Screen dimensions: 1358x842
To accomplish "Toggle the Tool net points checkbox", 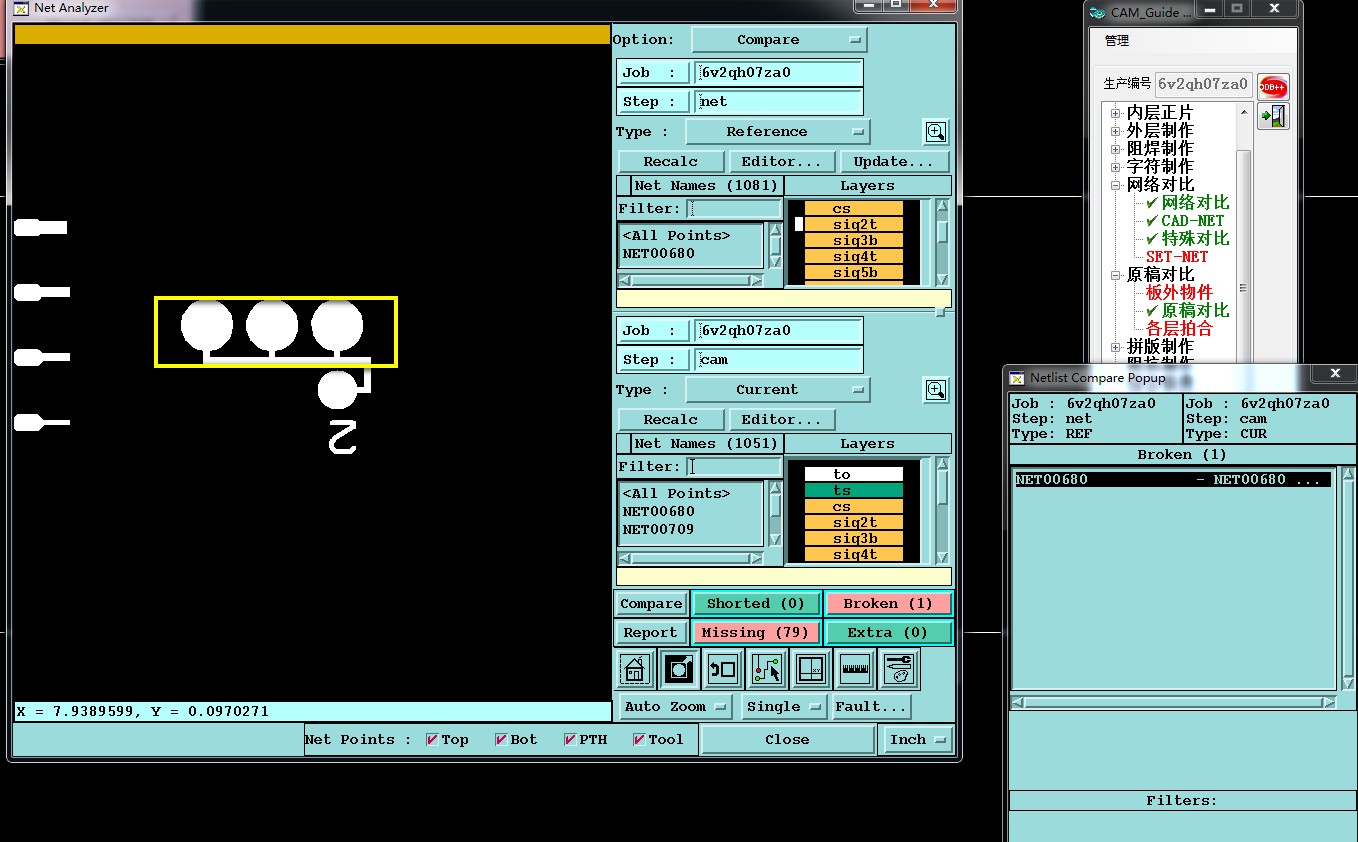I will click(x=639, y=740).
